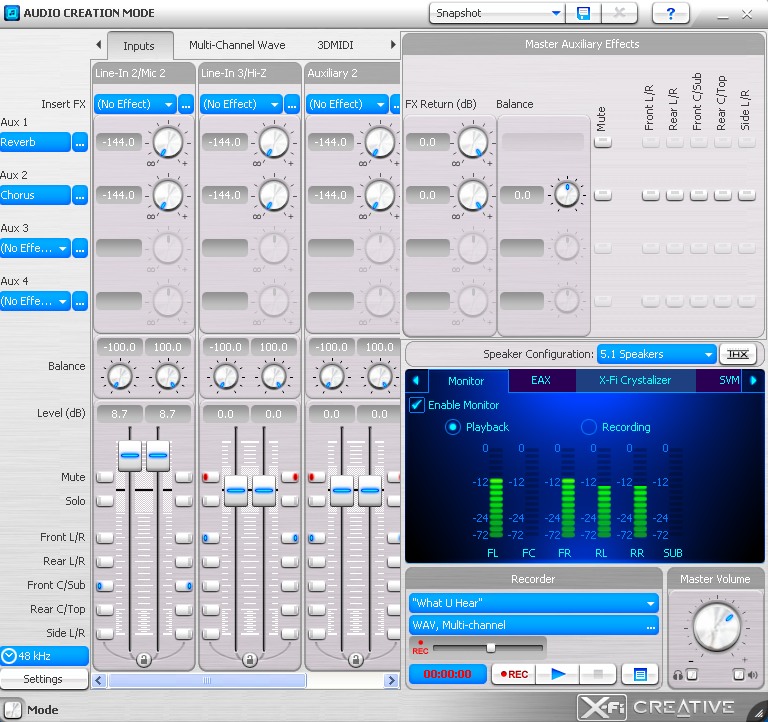Toggle the link lock on Auxiliary 2 faders

[x=356, y=660]
